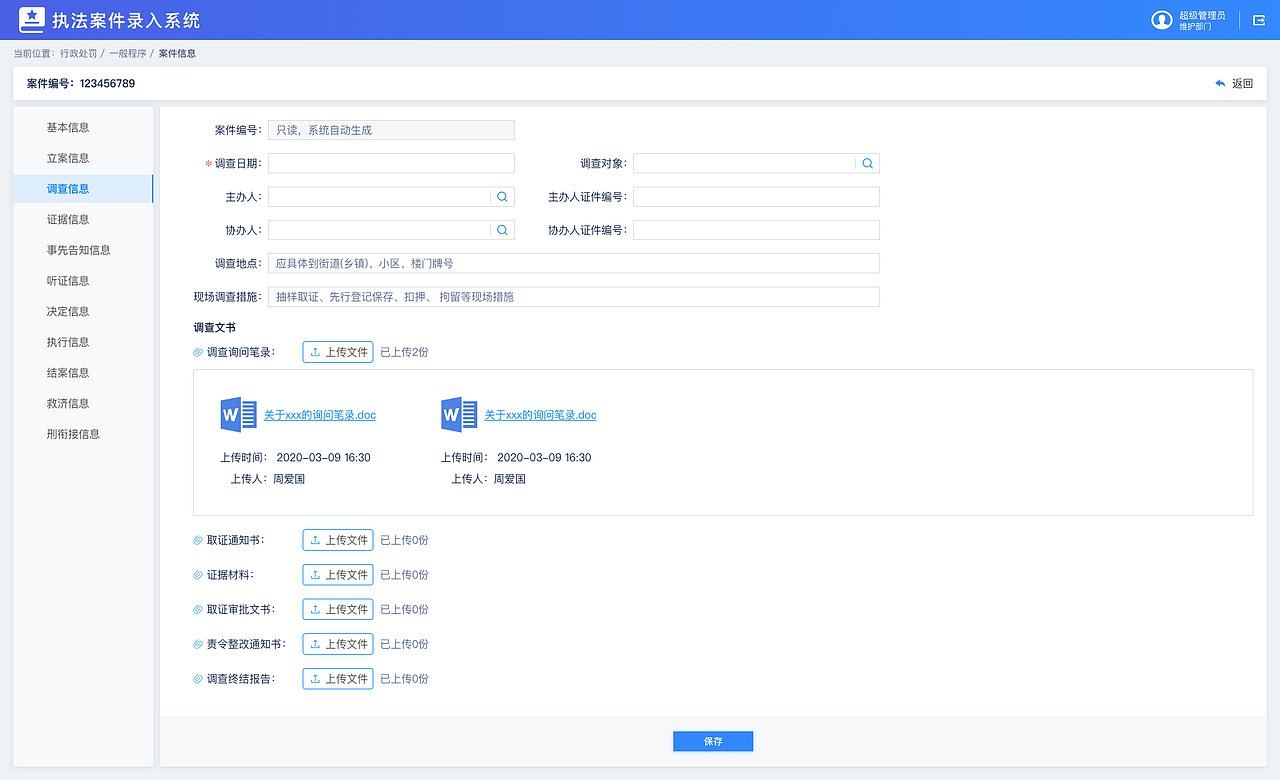Click the 返回 link text
The image size is (1280, 780).
1242,84
